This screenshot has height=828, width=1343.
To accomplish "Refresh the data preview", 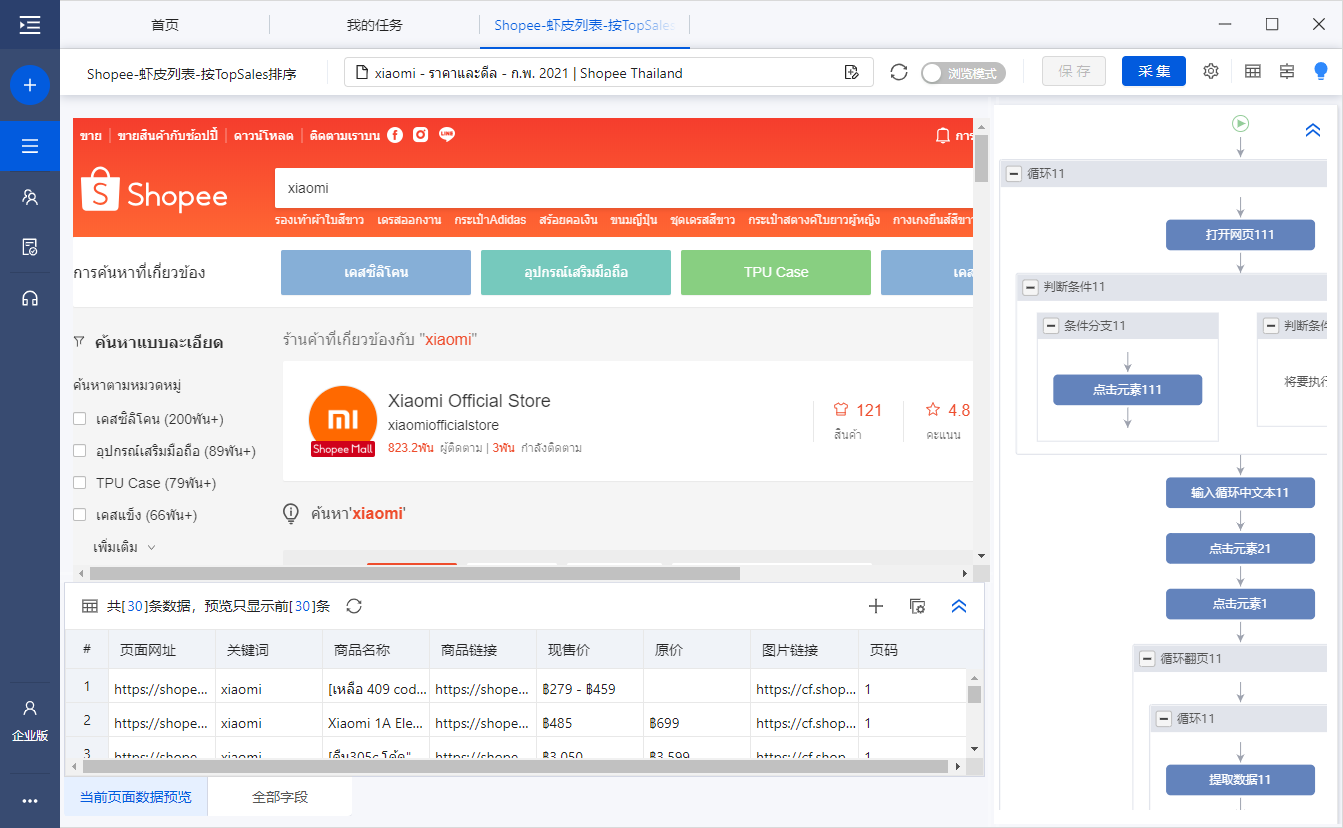I will tap(354, 606).
